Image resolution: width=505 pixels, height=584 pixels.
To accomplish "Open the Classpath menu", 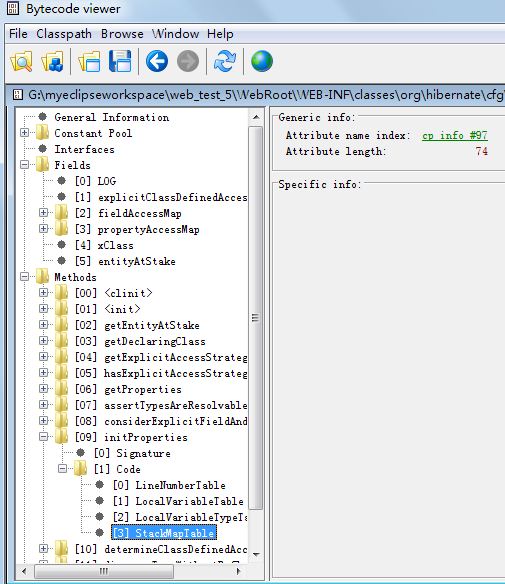I will (x=64, y=34).
